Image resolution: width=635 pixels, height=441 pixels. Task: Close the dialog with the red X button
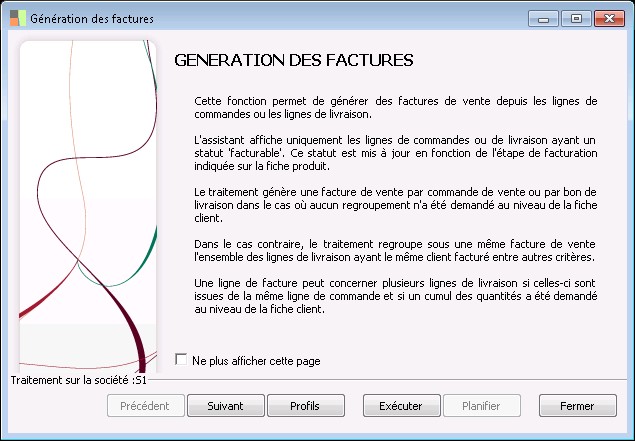[x=606, y=18]
